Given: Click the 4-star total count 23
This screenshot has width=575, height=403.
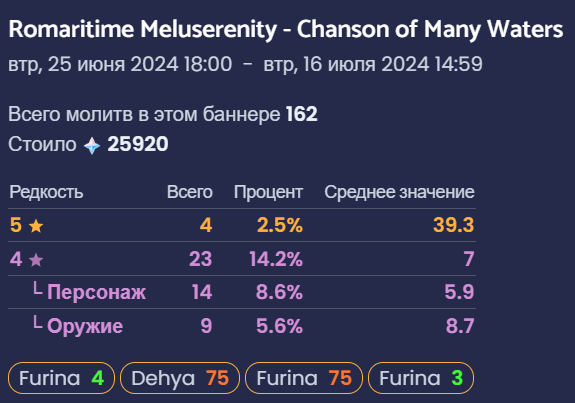Looking at the screenshot, I should [201, 259].
